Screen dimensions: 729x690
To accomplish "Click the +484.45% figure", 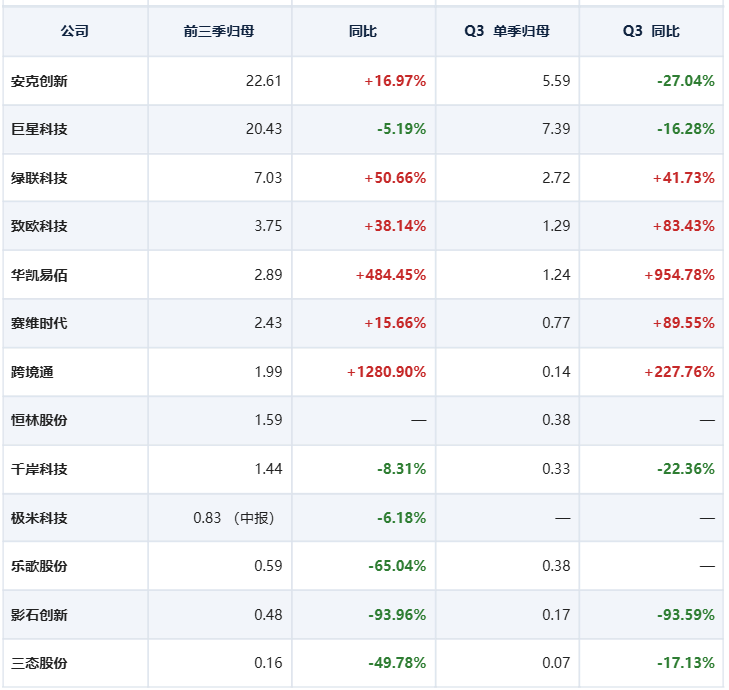I will pyautogui.click(x=391, y=275).
